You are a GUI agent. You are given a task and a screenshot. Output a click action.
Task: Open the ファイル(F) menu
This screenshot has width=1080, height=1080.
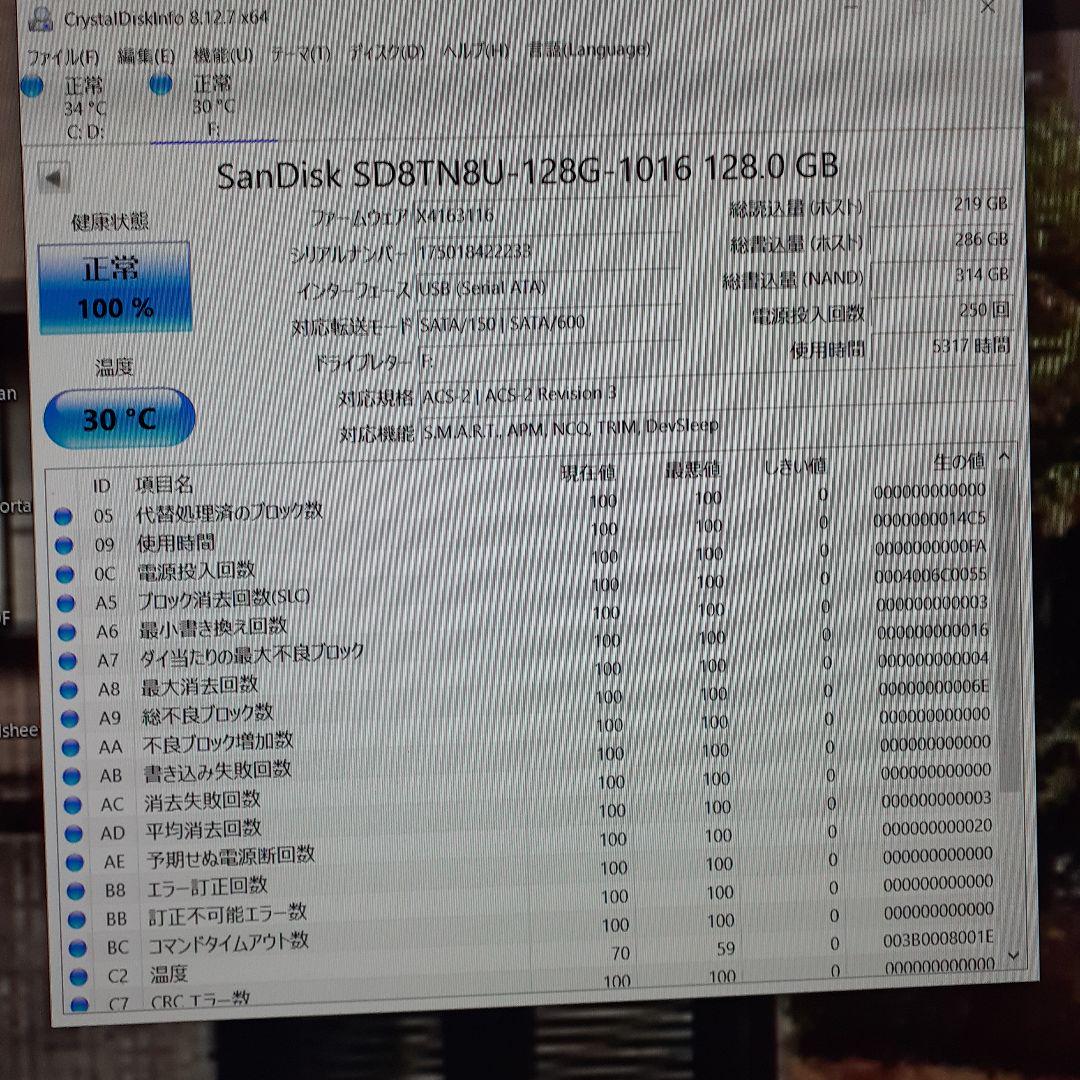click(x=63, y=56)
